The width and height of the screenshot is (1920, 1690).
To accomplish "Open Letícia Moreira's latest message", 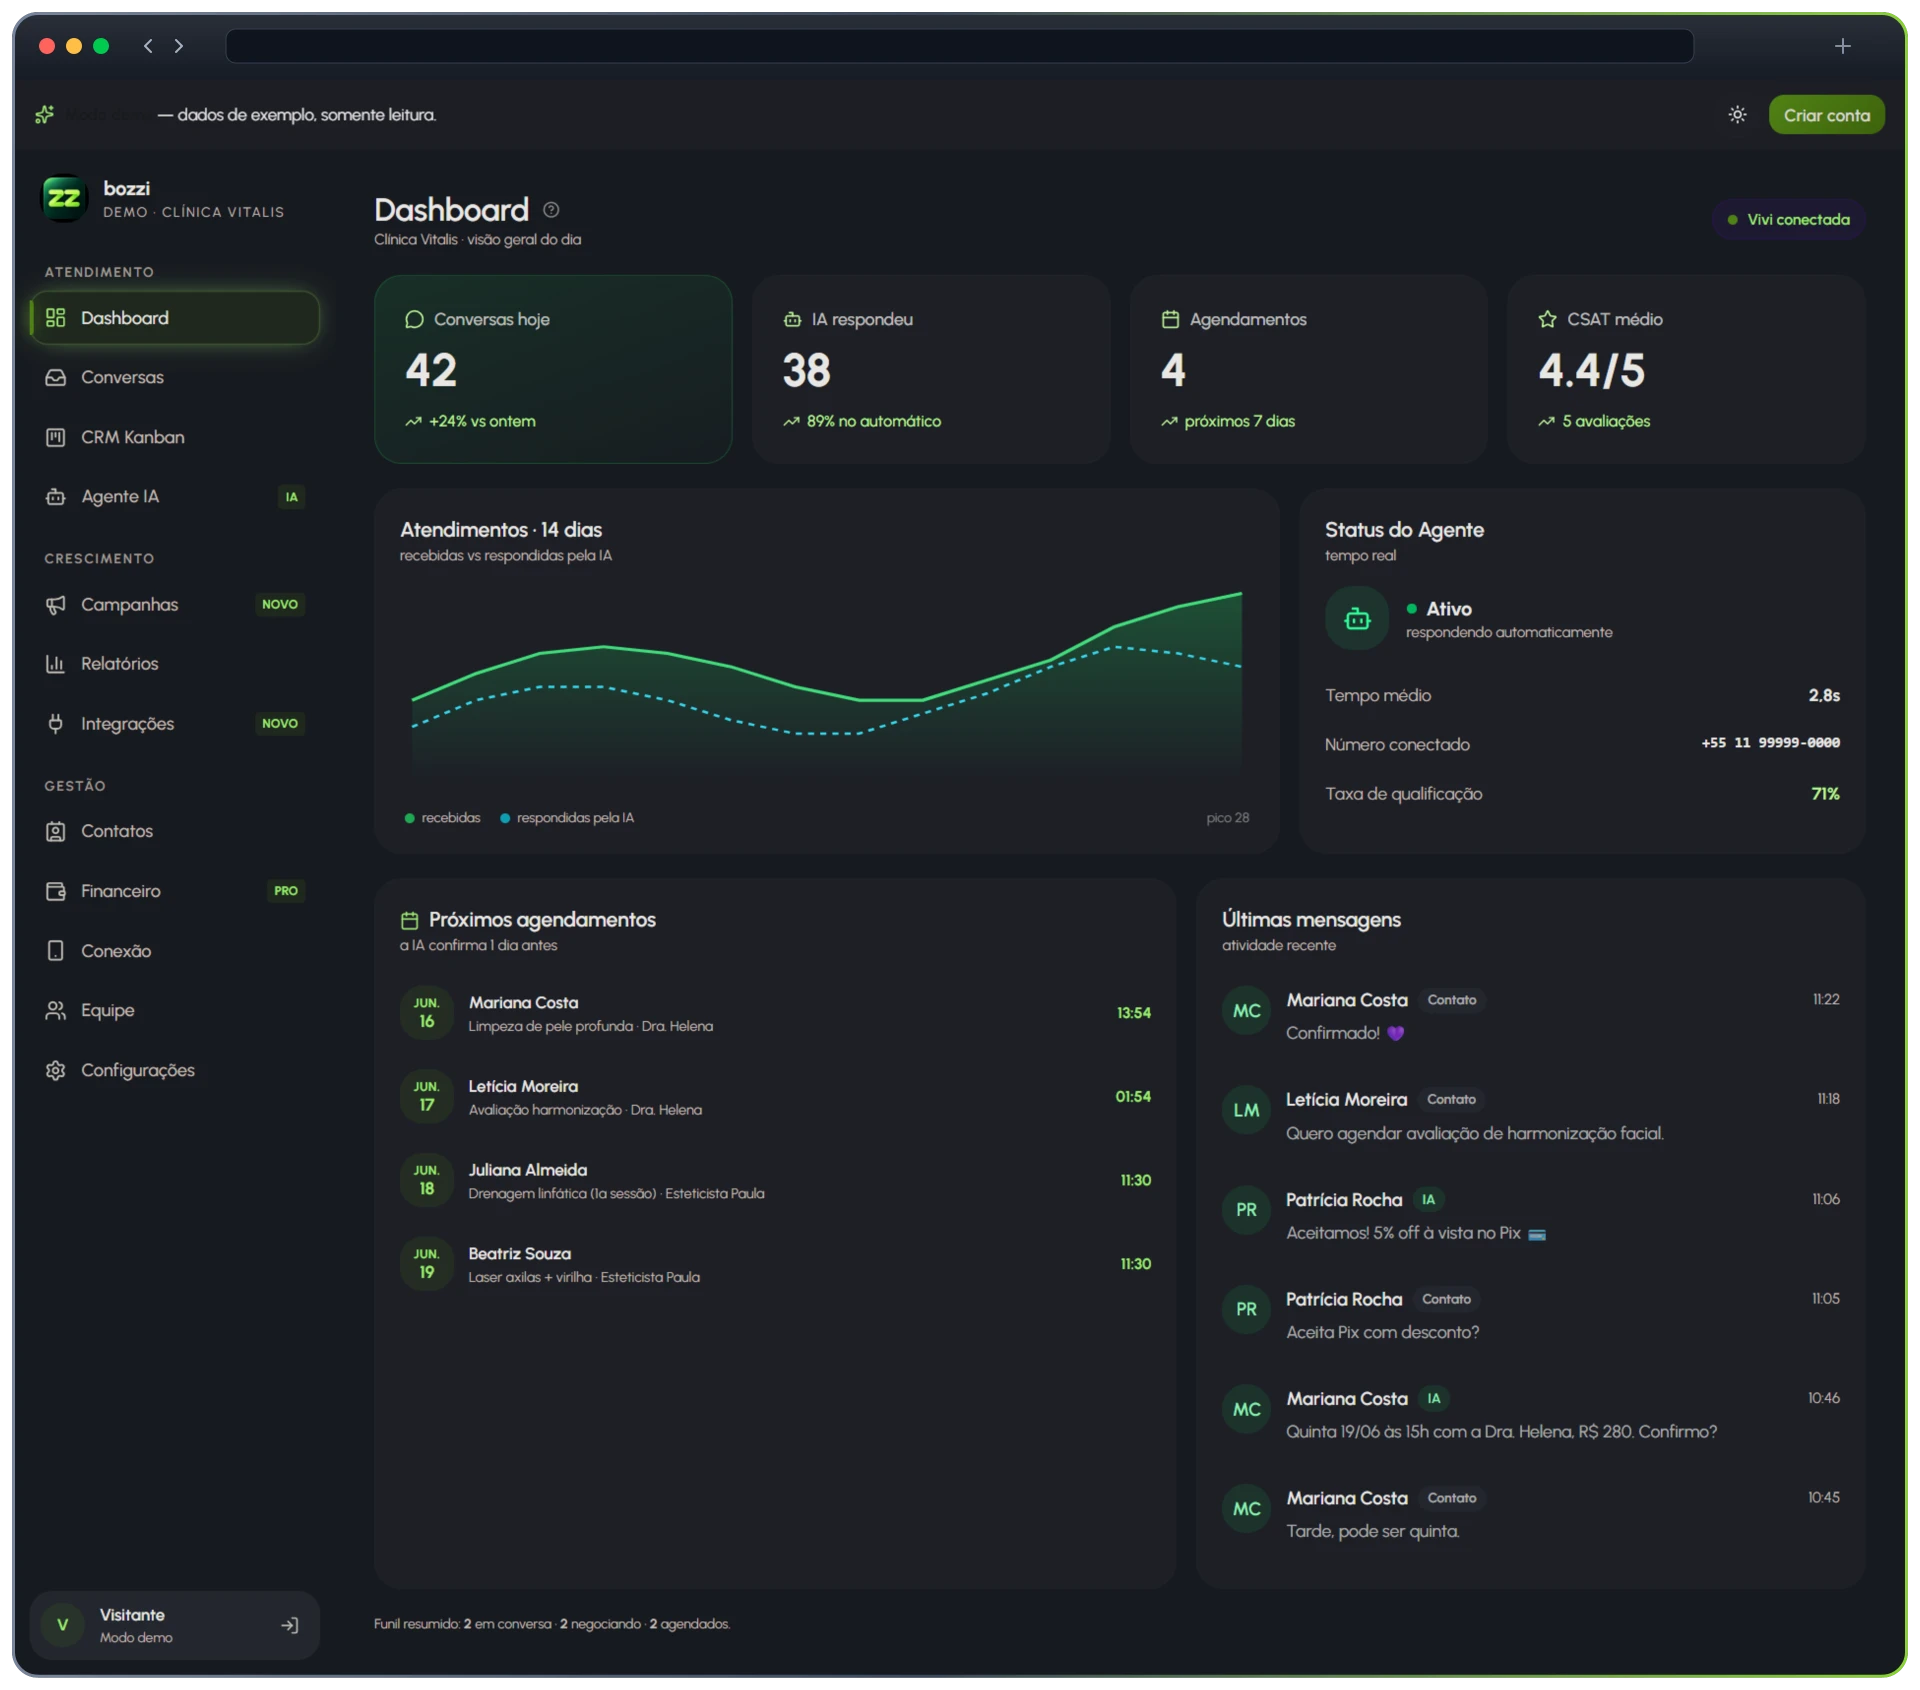I will [1530, 1116].
